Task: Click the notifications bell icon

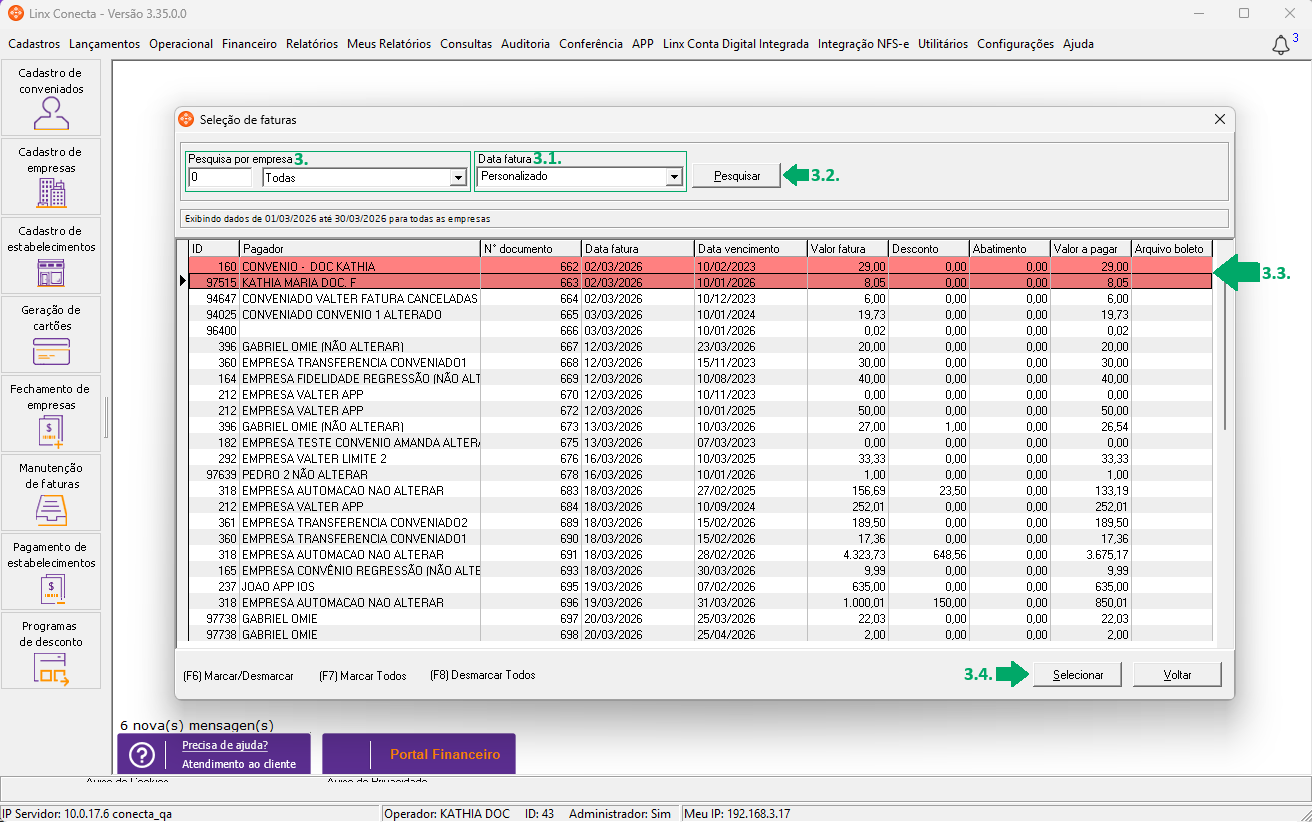Action: pos(1280,45)
